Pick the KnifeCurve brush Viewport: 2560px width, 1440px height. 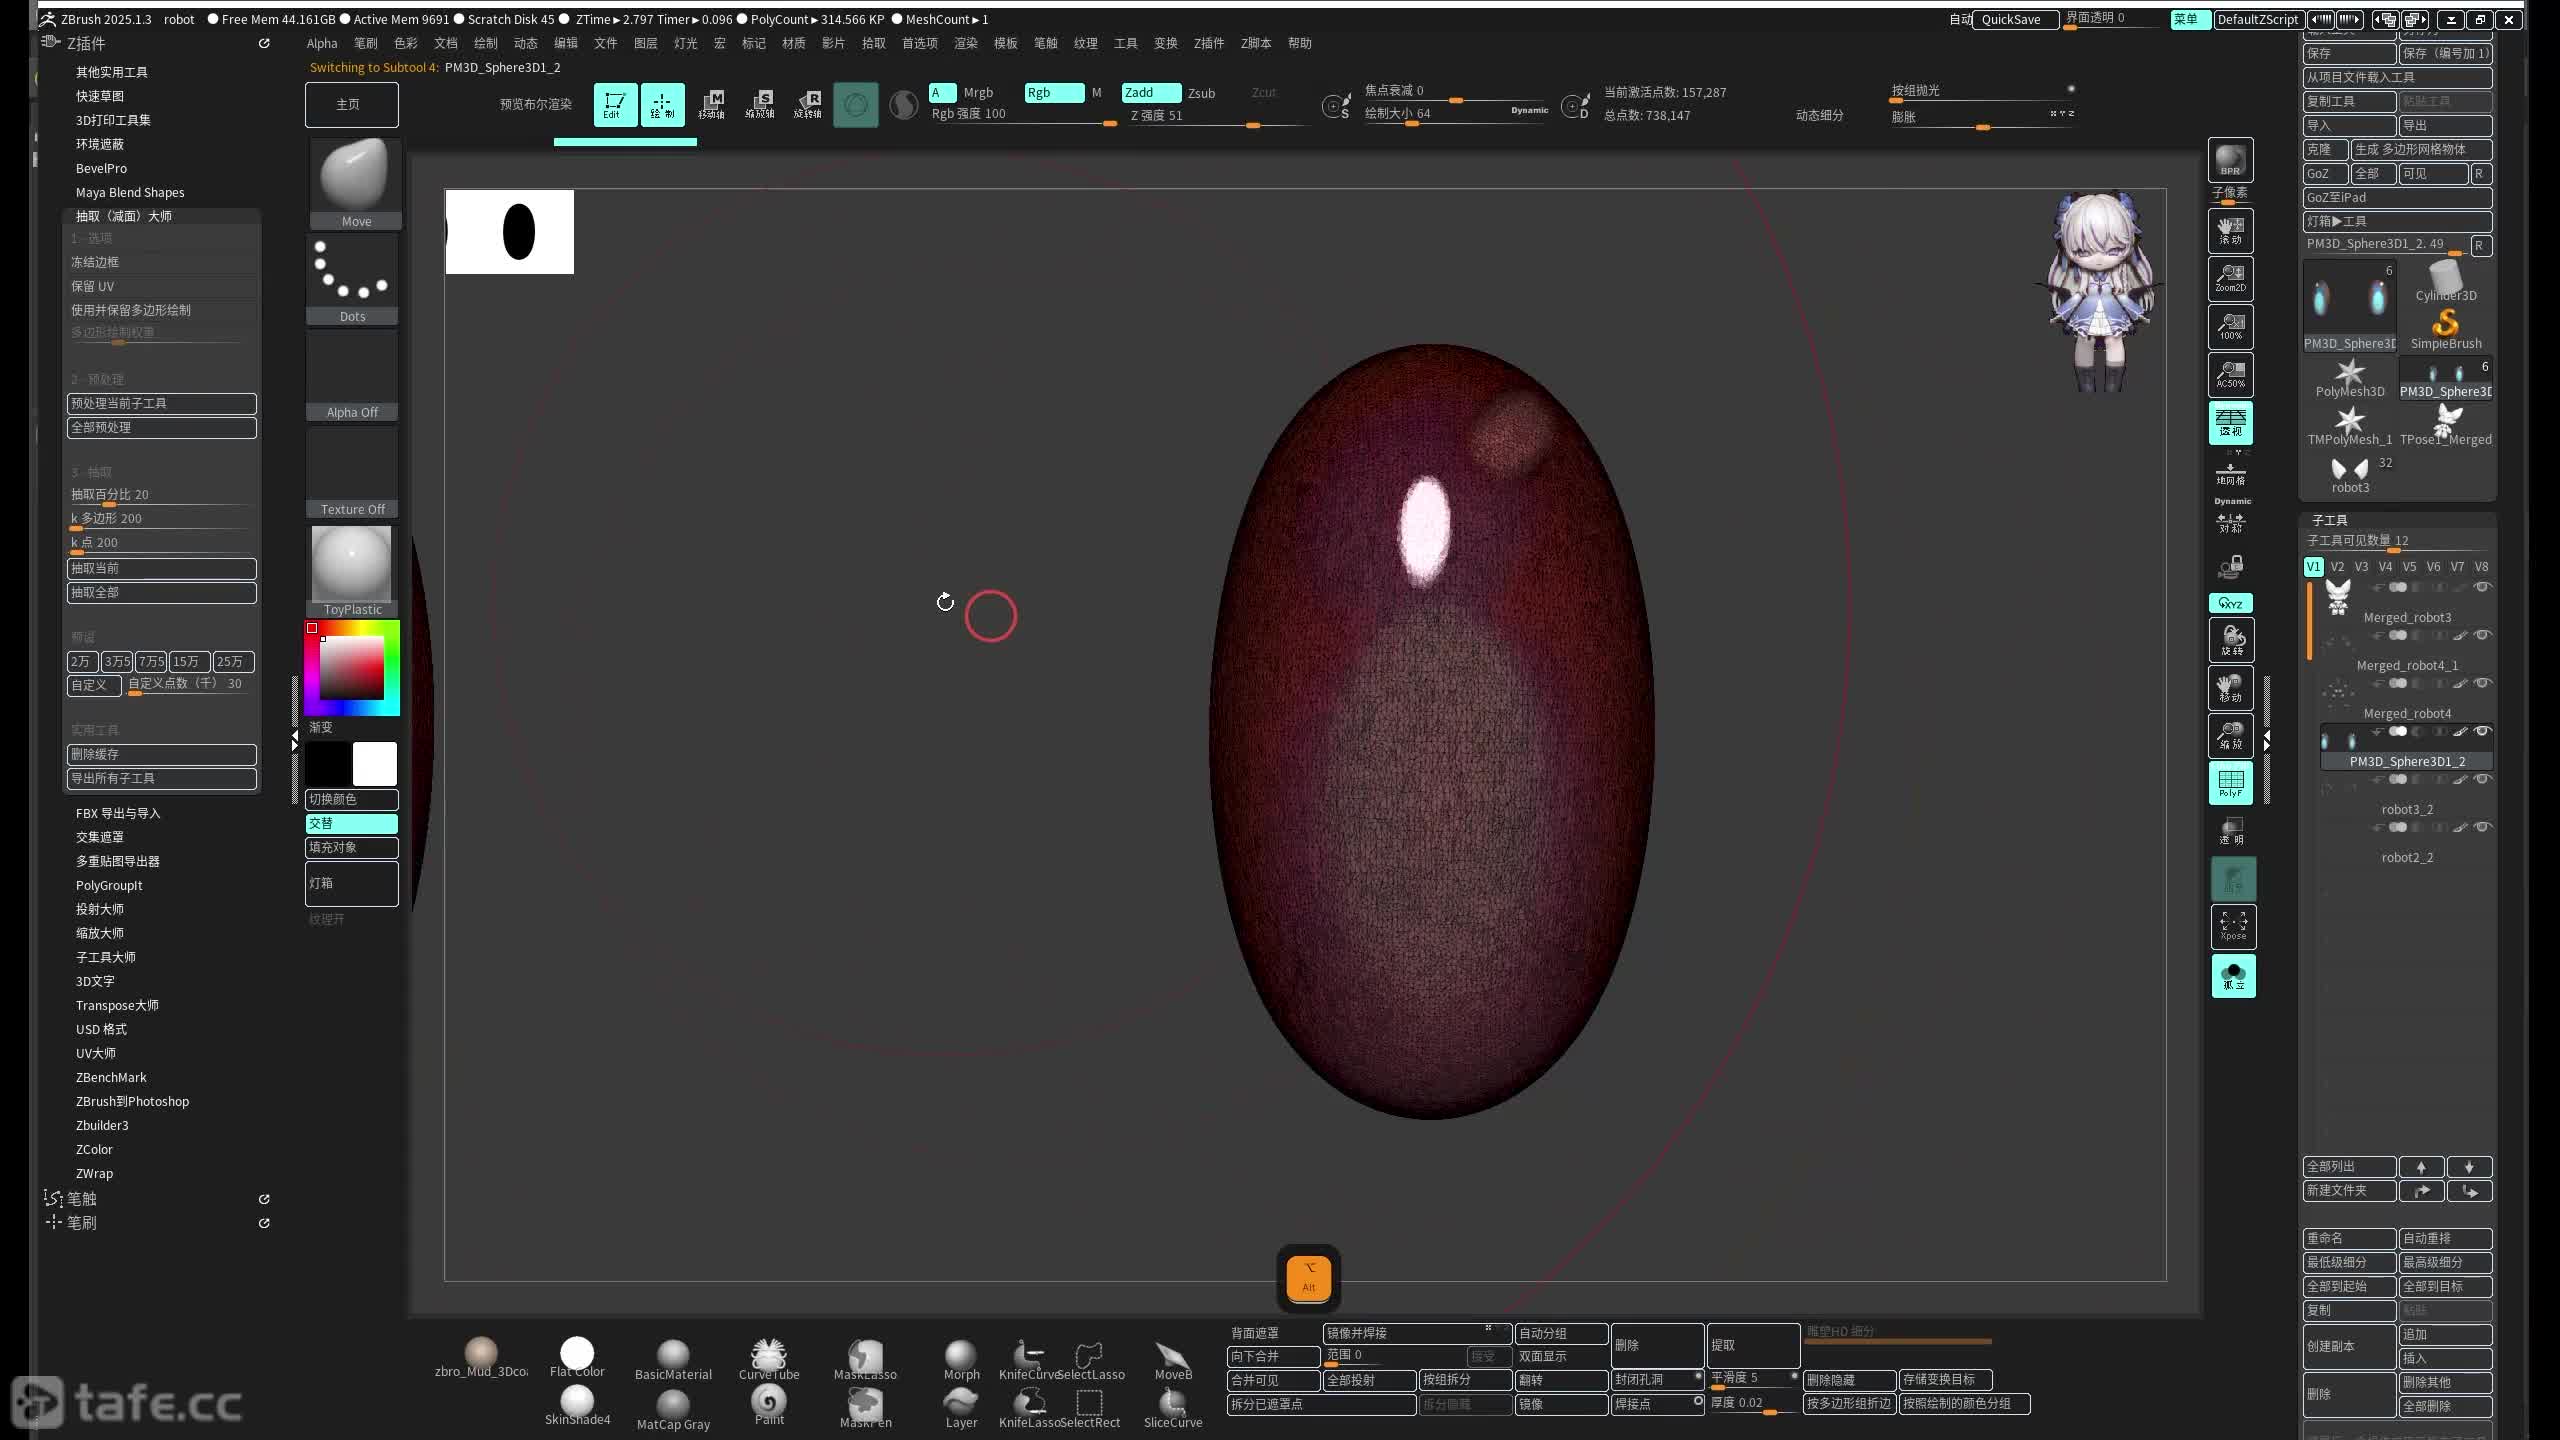(x=1028, y=1359)
